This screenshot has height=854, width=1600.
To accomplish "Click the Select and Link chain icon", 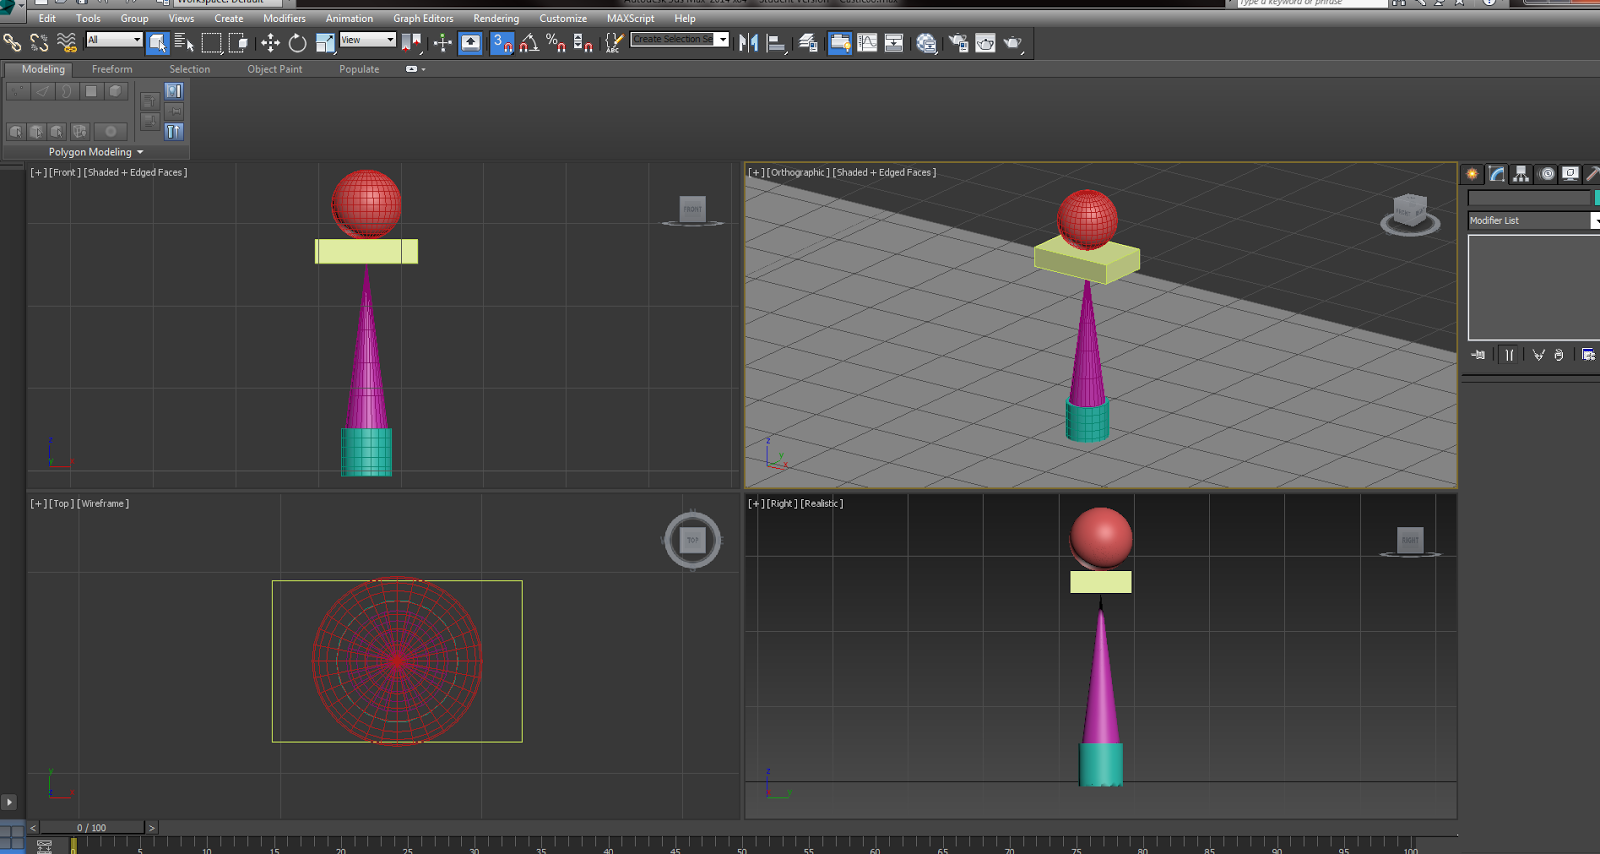I will coord(12,42).
